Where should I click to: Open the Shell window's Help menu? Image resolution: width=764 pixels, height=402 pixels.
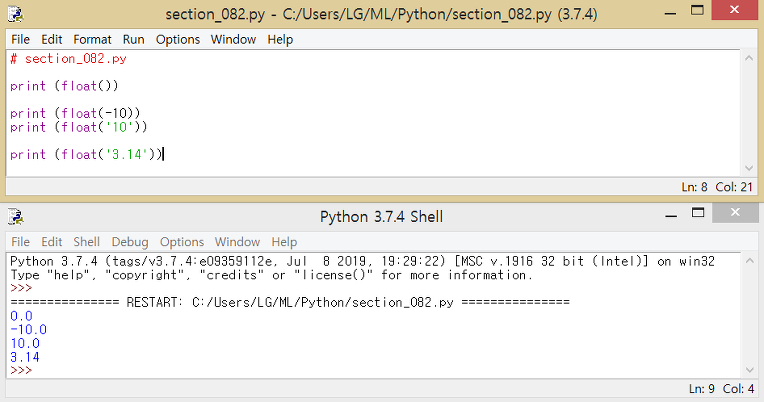tap(284, 242)
